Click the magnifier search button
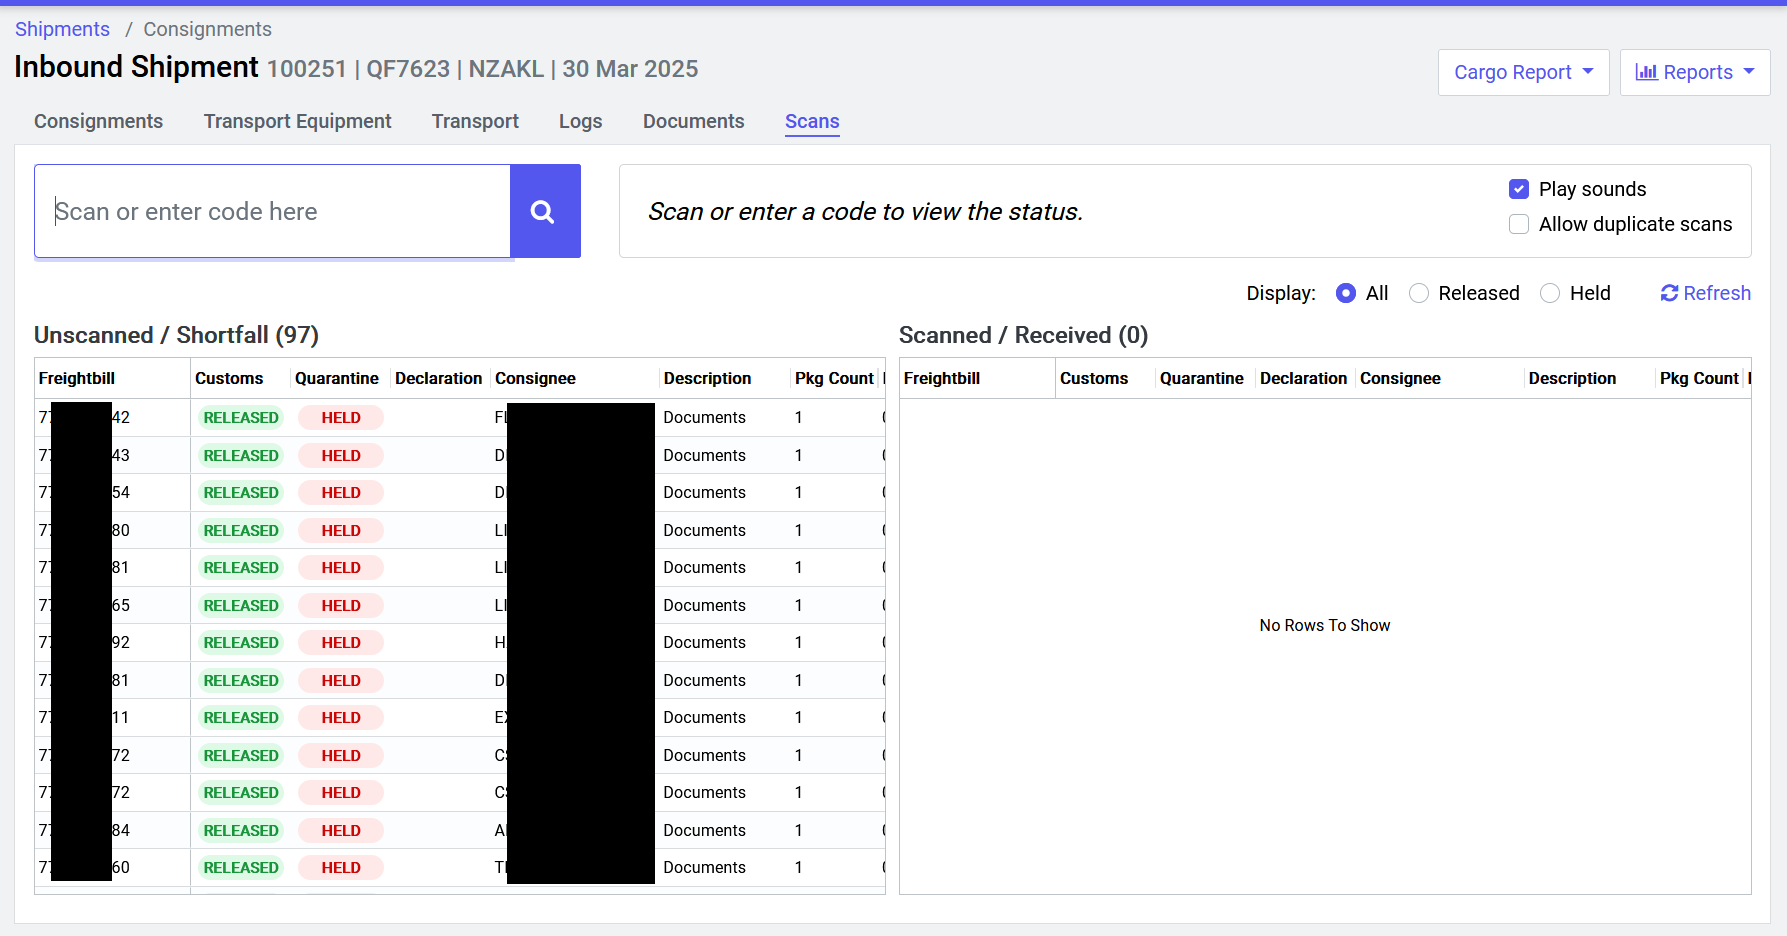The height and width of the screenshot is (936, 1787). pyautogui.click(x=545, y=211)
